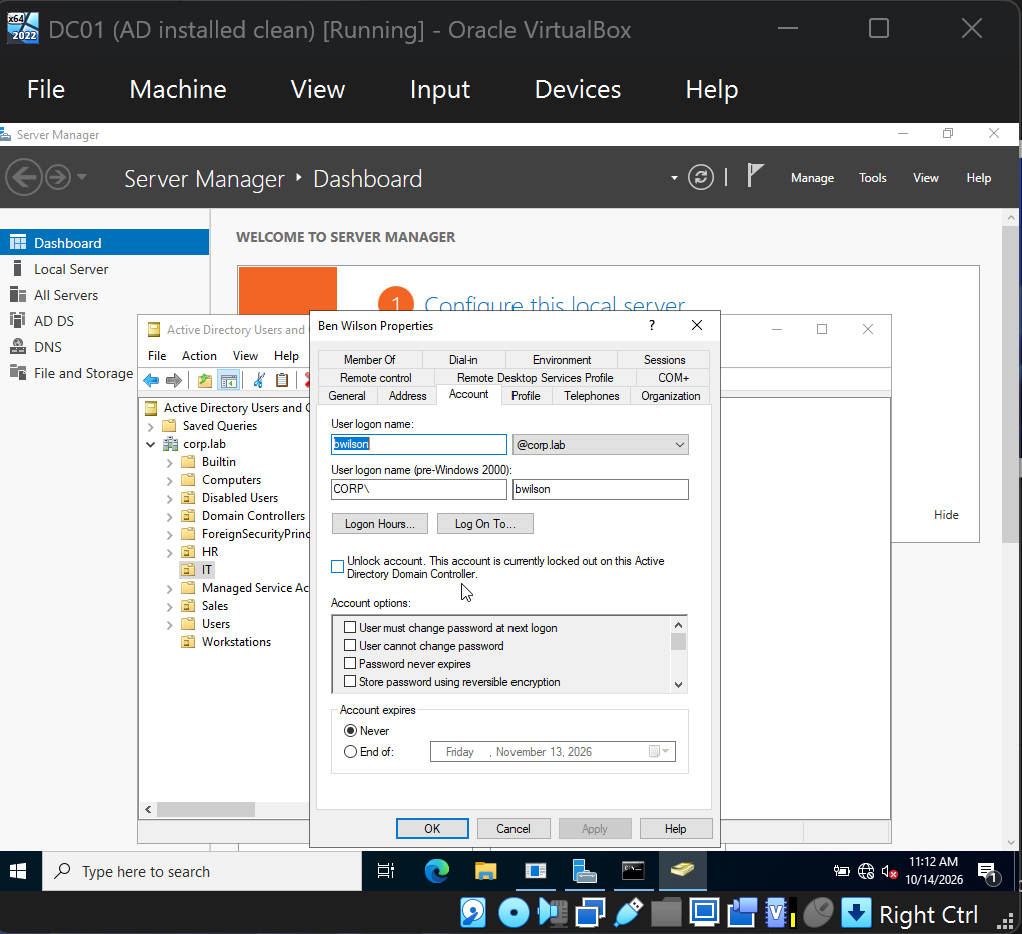Click the pre-Windows 2000 bwilson field
This screenshot has height=934, width=1022.
coord(600,489)
